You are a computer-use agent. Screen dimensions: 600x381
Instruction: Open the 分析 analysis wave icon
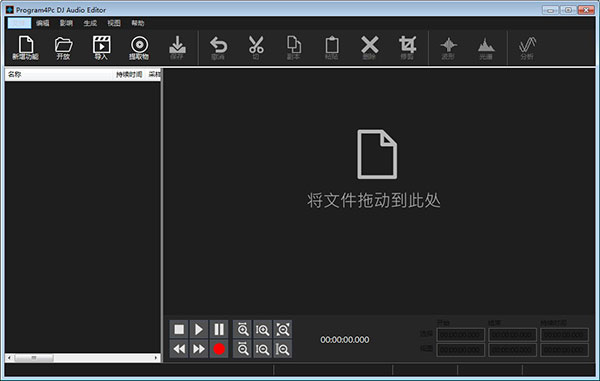(x=527, y=48)
